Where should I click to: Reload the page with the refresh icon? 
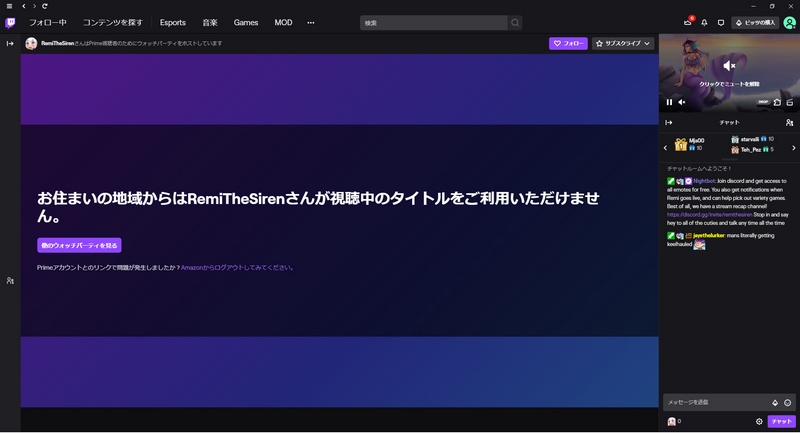(45, 6)
